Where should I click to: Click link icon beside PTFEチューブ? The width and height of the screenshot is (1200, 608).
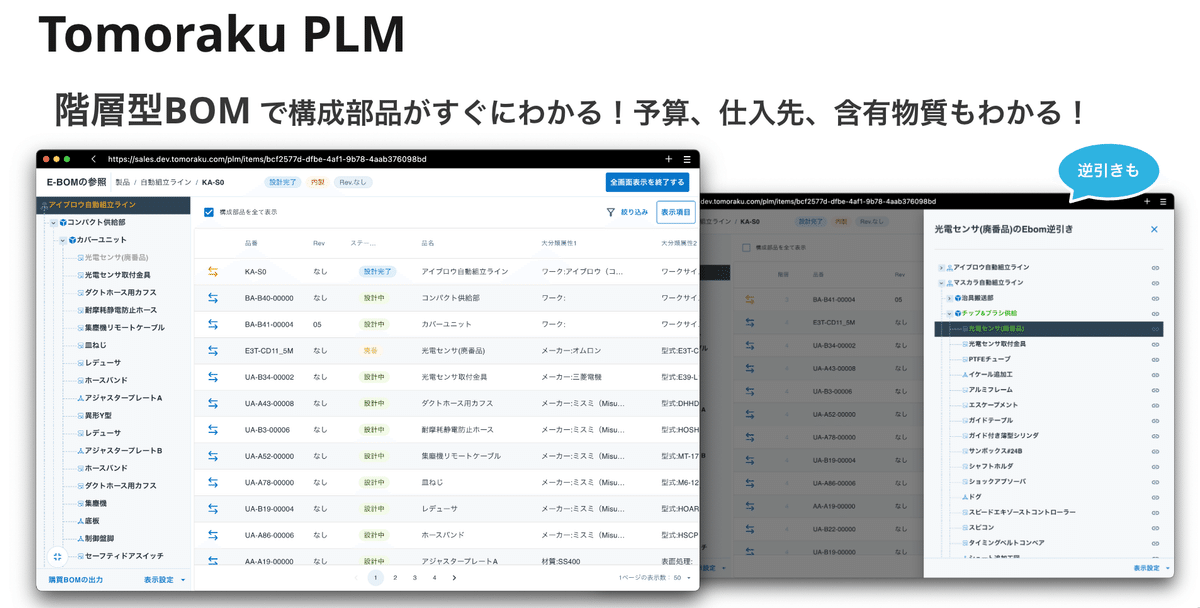click(x=1155, y=359)
